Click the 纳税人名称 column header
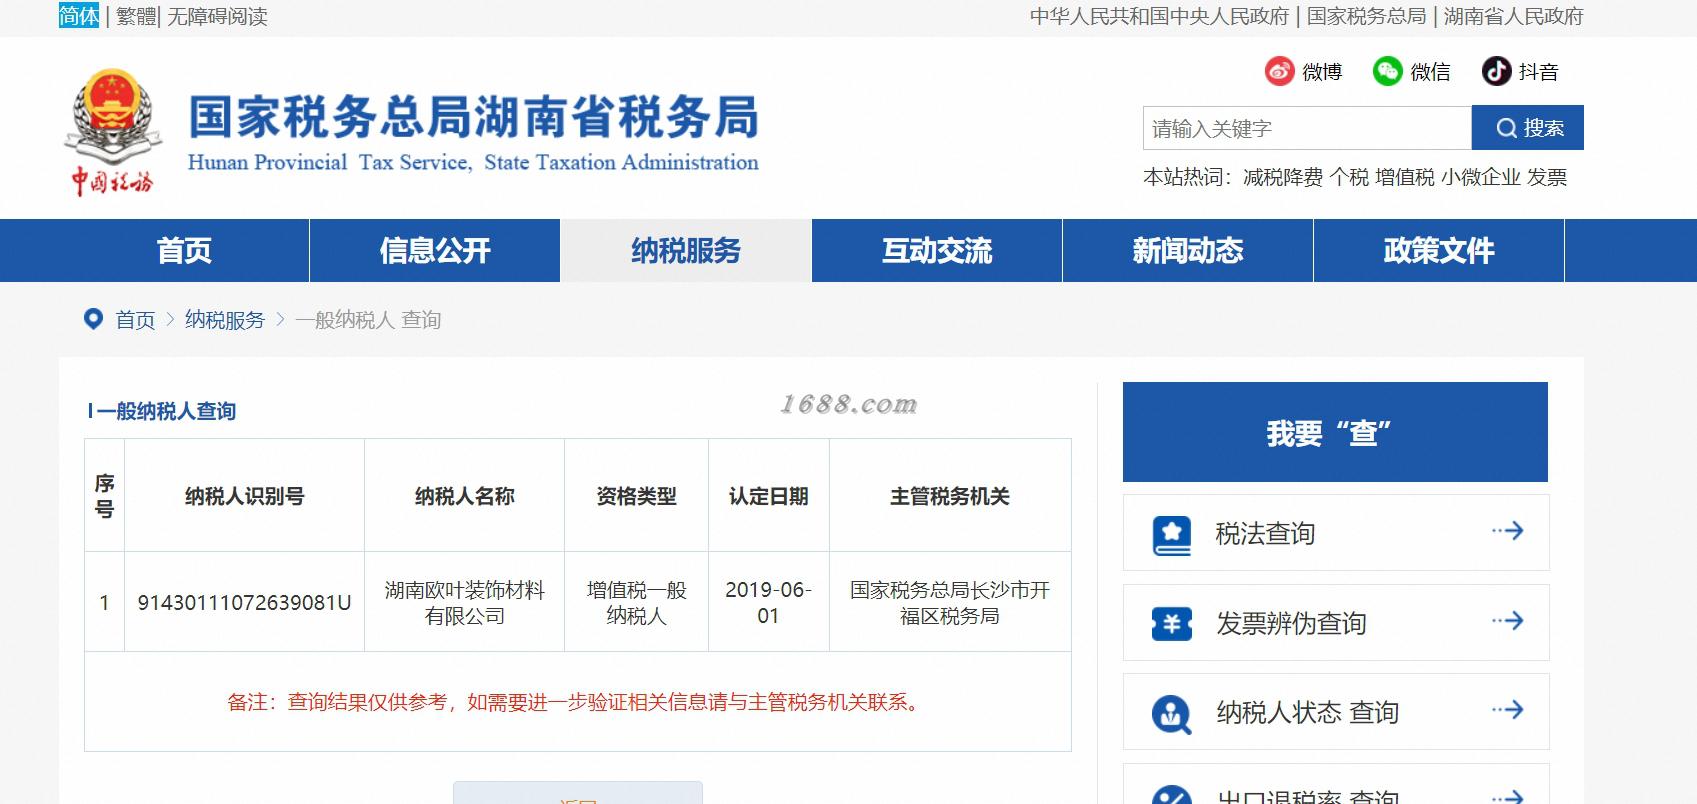This screenshot has height=804, width=1697. point(465,496)
